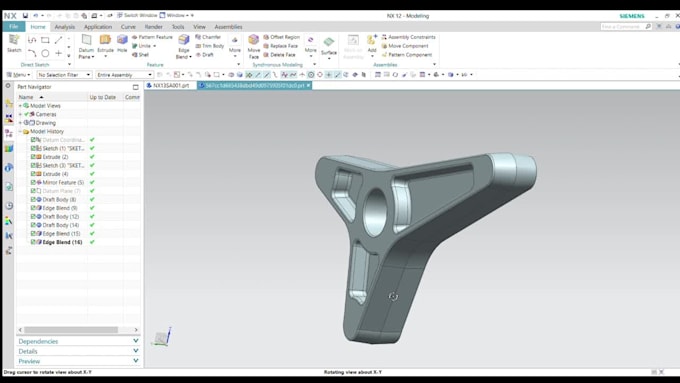The width and height of the screenshot is (680, 383).
Task: Select Sketch (3) in model history
Action: coord(63,165)
